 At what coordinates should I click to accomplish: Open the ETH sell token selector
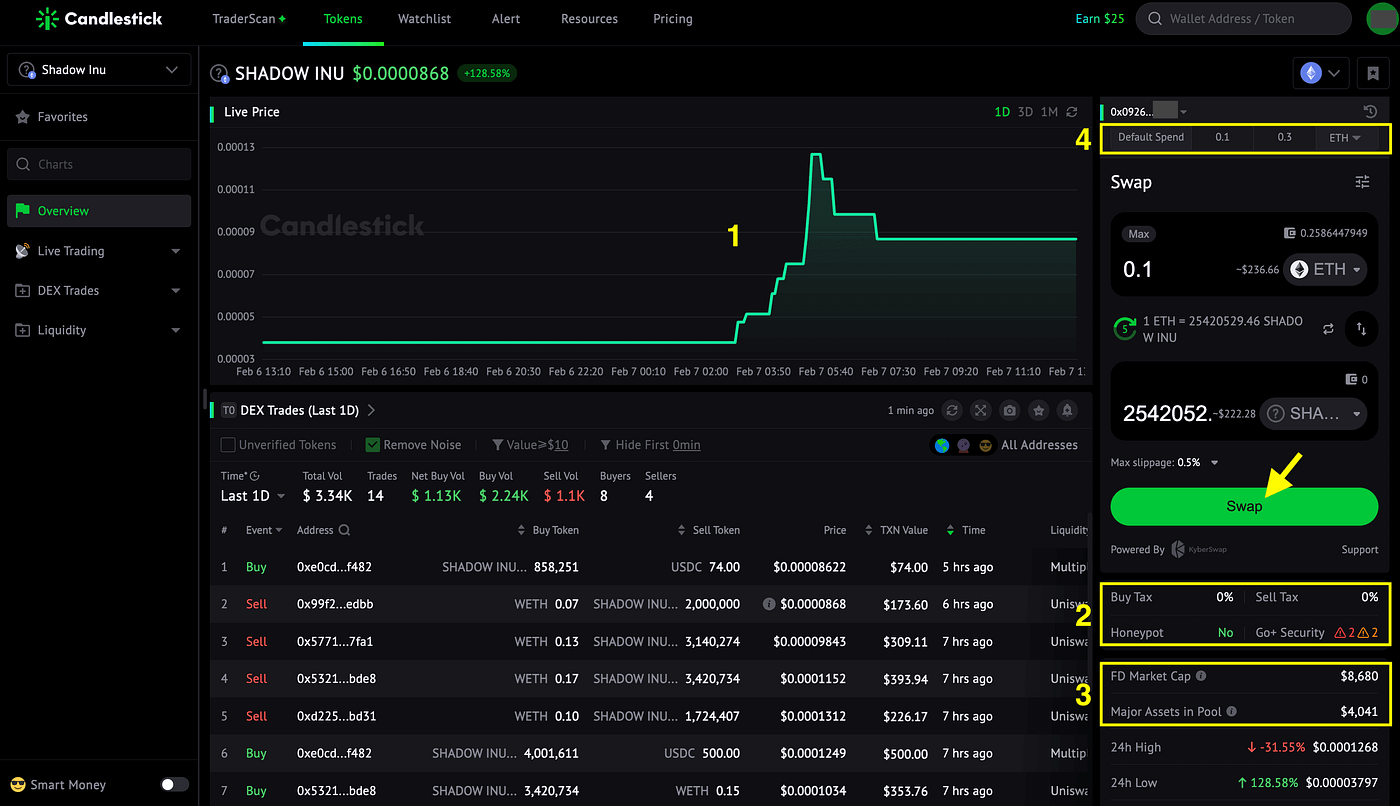1324,269
